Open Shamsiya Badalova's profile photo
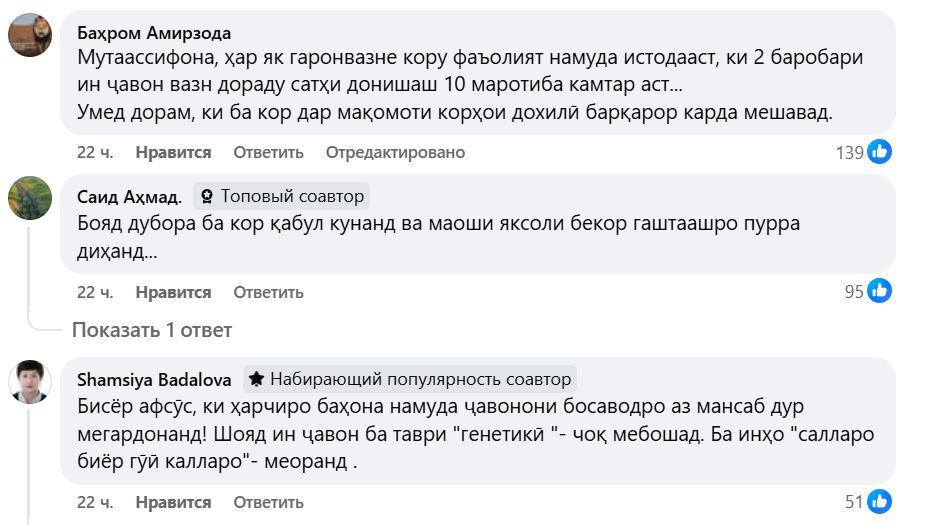 pos(30,381)
